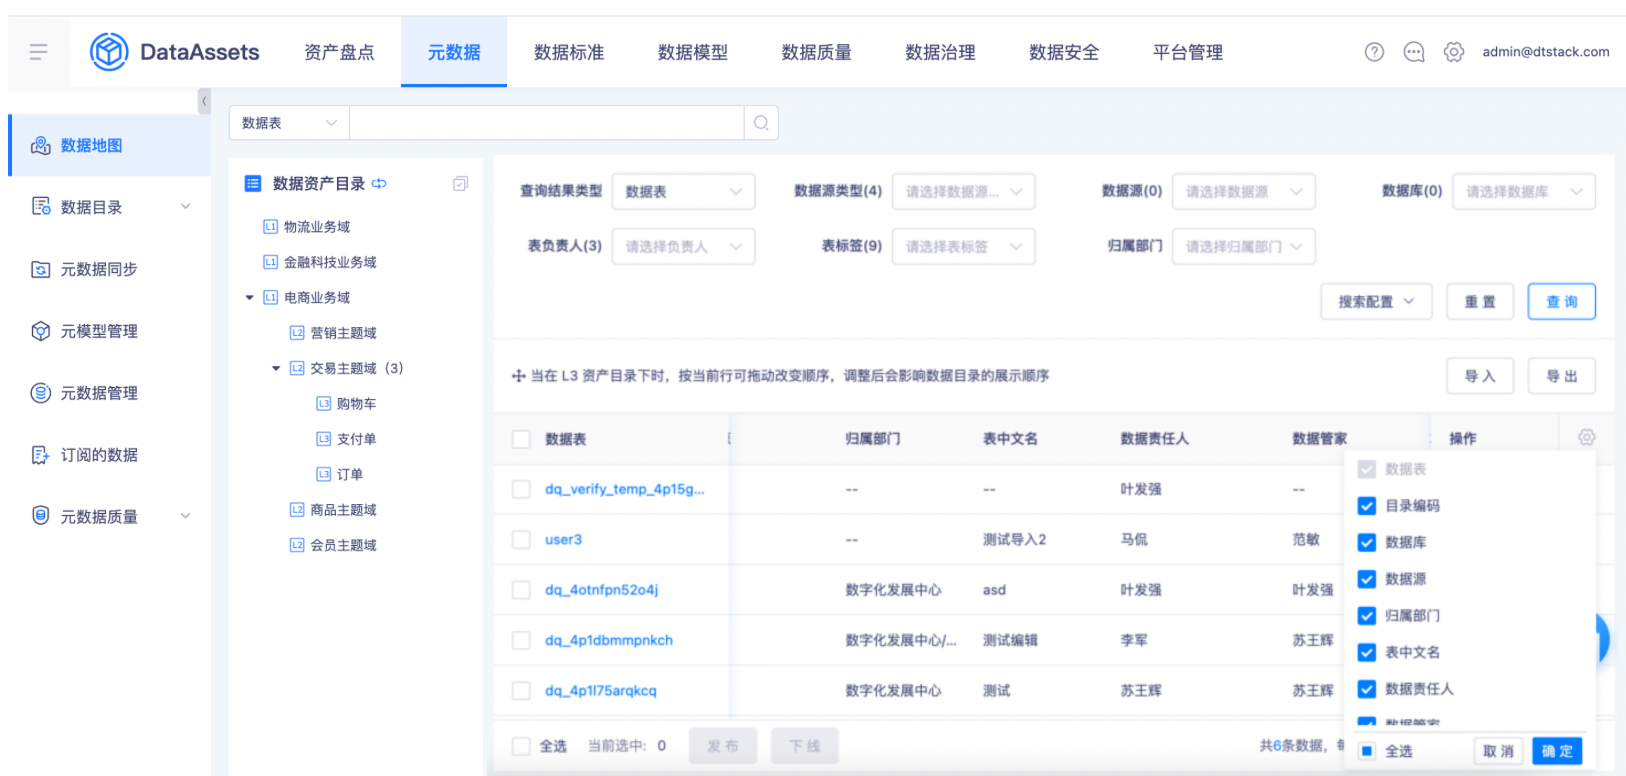Toggle 全选 in column settings popup
This screenshot has width=1626, height=776.
point(1367,751)
